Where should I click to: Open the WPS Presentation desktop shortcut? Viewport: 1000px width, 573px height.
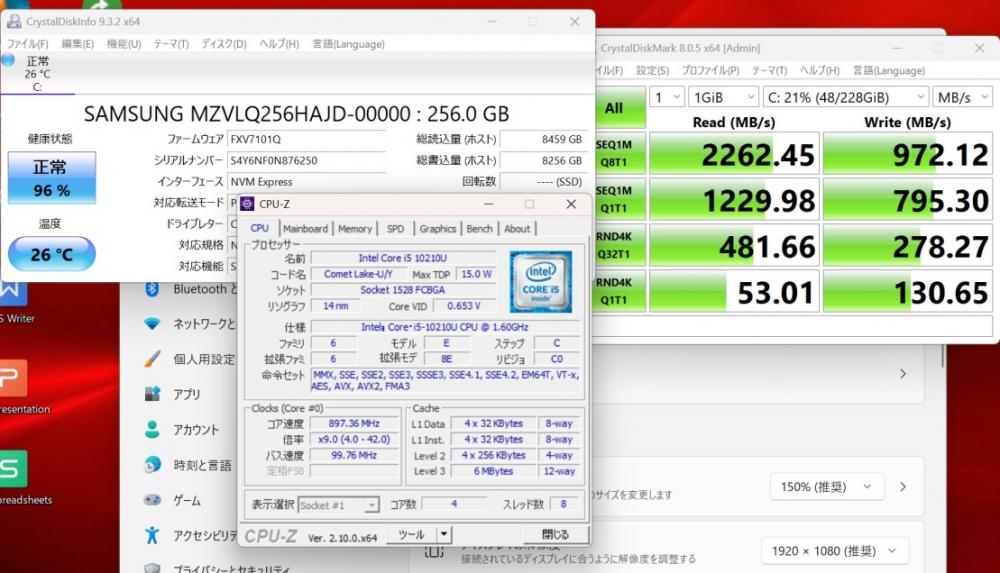point(14,386)
